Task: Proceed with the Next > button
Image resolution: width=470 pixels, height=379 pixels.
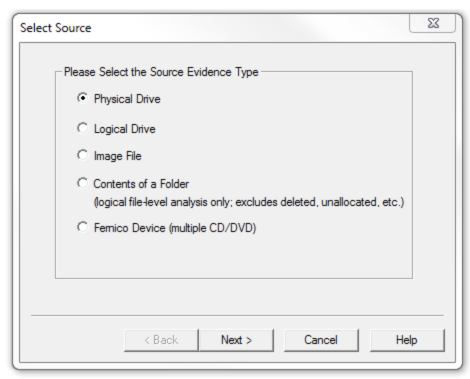Action: tap(236, 340)
